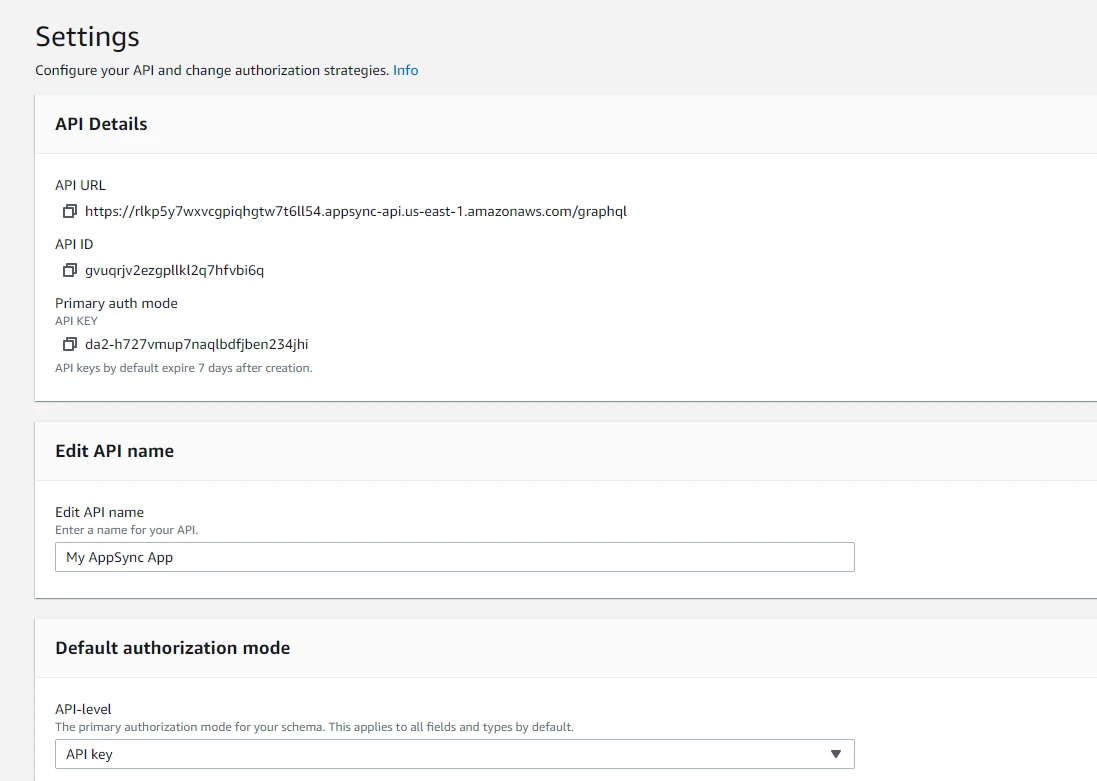Click the API key value starting with da2-
This screenshot has height=781, width=1097.
point(196,345)
